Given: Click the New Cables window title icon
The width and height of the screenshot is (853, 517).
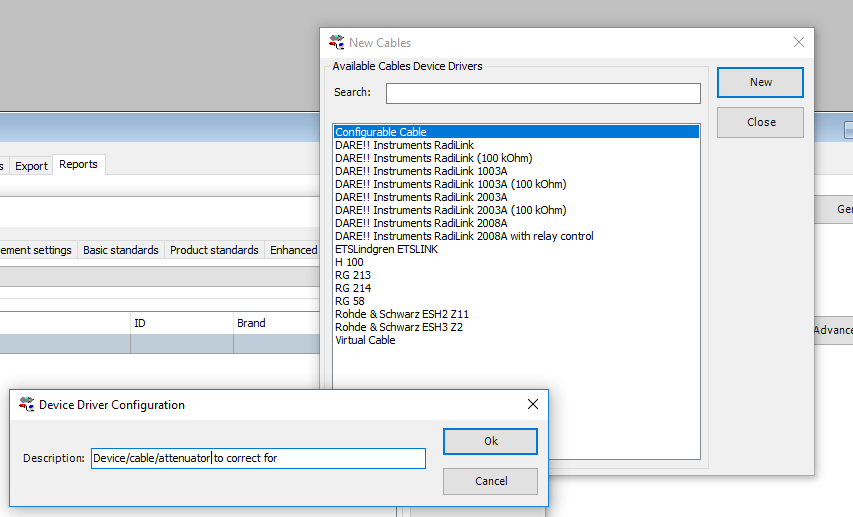Looking at the screenshot, I should click(337, 42).
